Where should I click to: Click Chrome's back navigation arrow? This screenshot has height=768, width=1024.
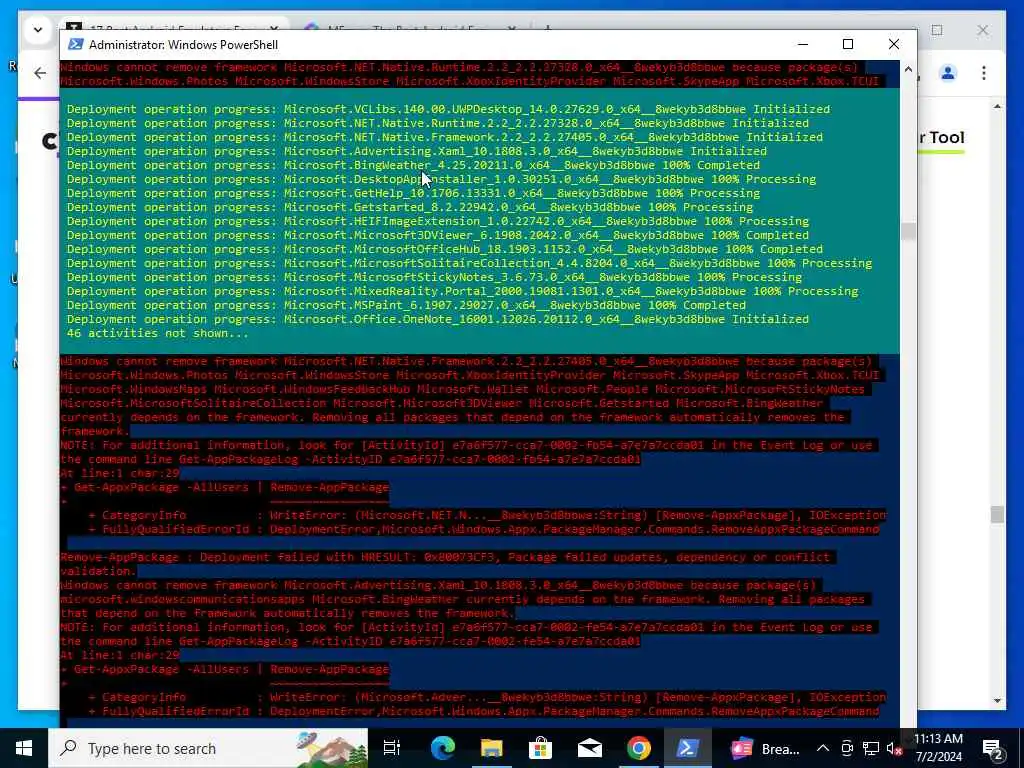click(40, 73)
